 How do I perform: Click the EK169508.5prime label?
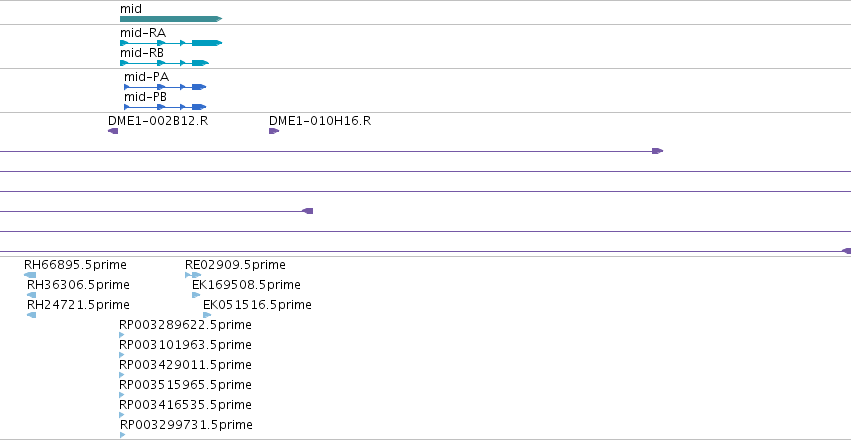tap(246, 285)
